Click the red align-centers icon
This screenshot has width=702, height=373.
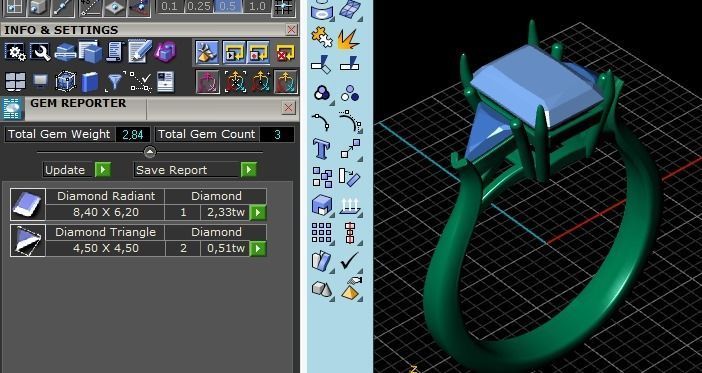[350, 233]
